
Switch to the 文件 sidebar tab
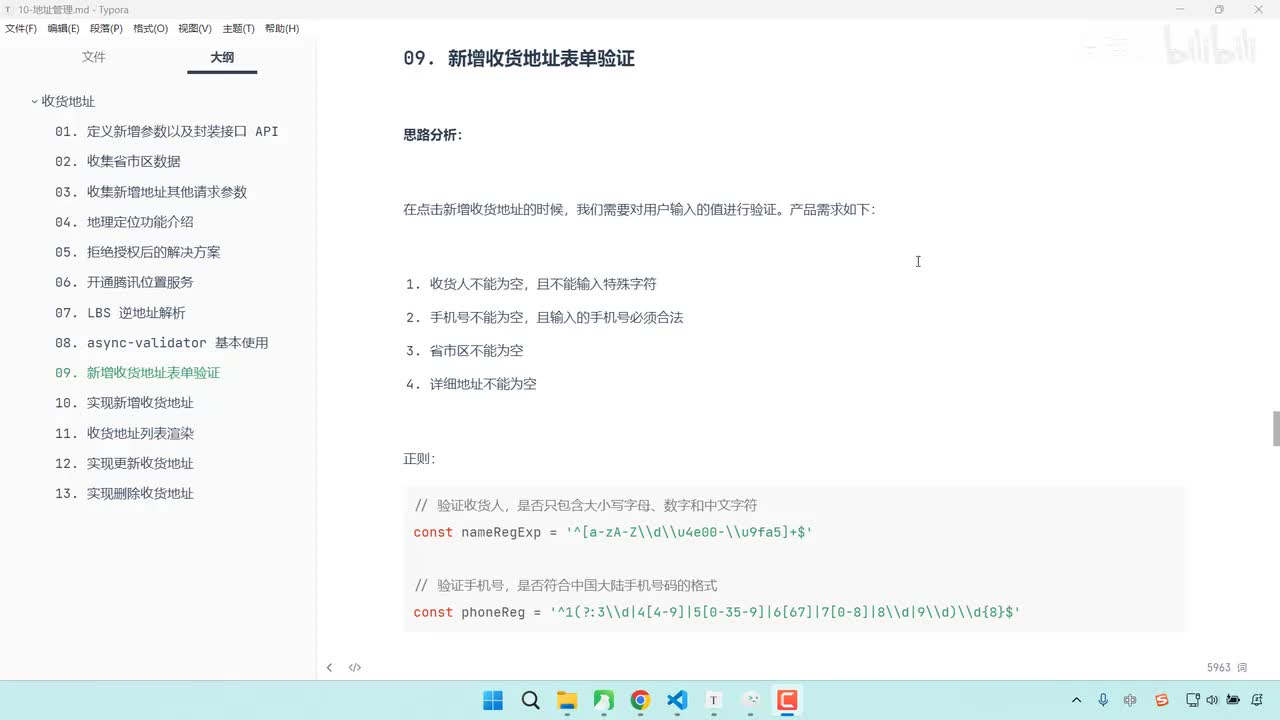click(x=94, y=57)
